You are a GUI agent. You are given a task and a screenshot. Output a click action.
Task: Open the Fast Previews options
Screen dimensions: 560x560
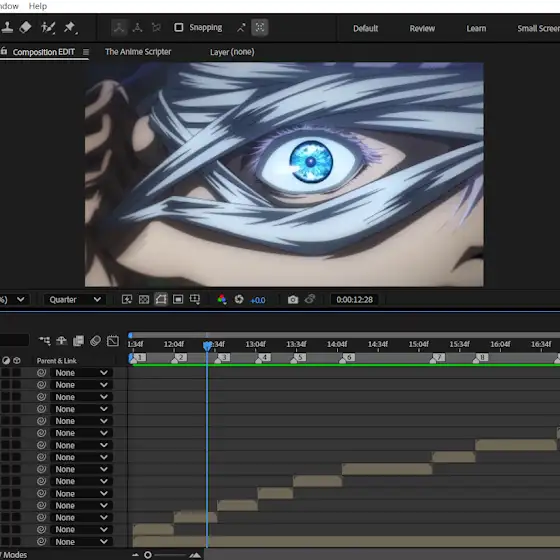tap(127, 299)
